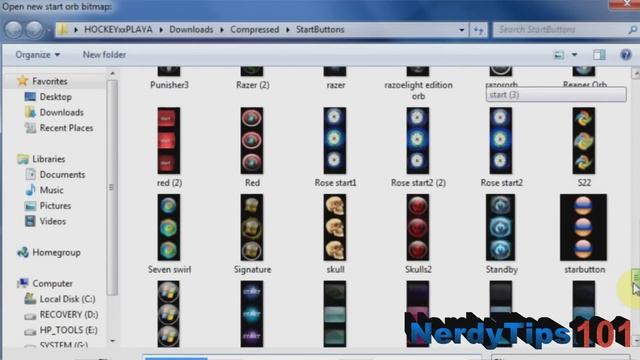This screenshot has width=640, height=360.
Task: Open the Videos library
Action: pos(52,221)
